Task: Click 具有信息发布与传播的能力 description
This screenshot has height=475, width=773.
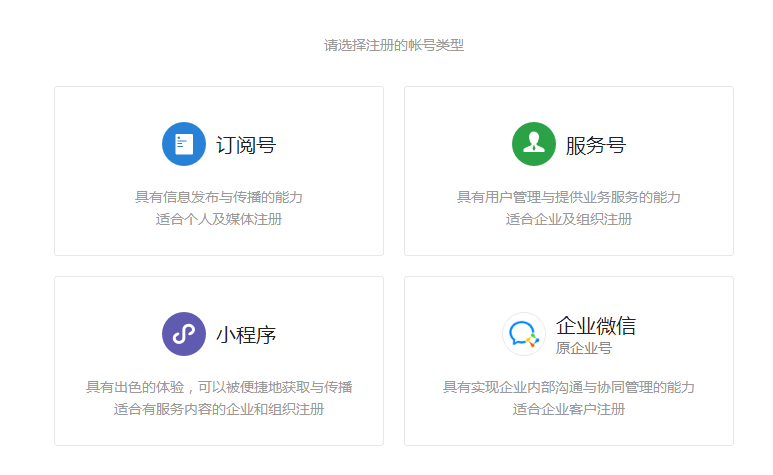Action: pyautogui.click(x=219, y=197)
